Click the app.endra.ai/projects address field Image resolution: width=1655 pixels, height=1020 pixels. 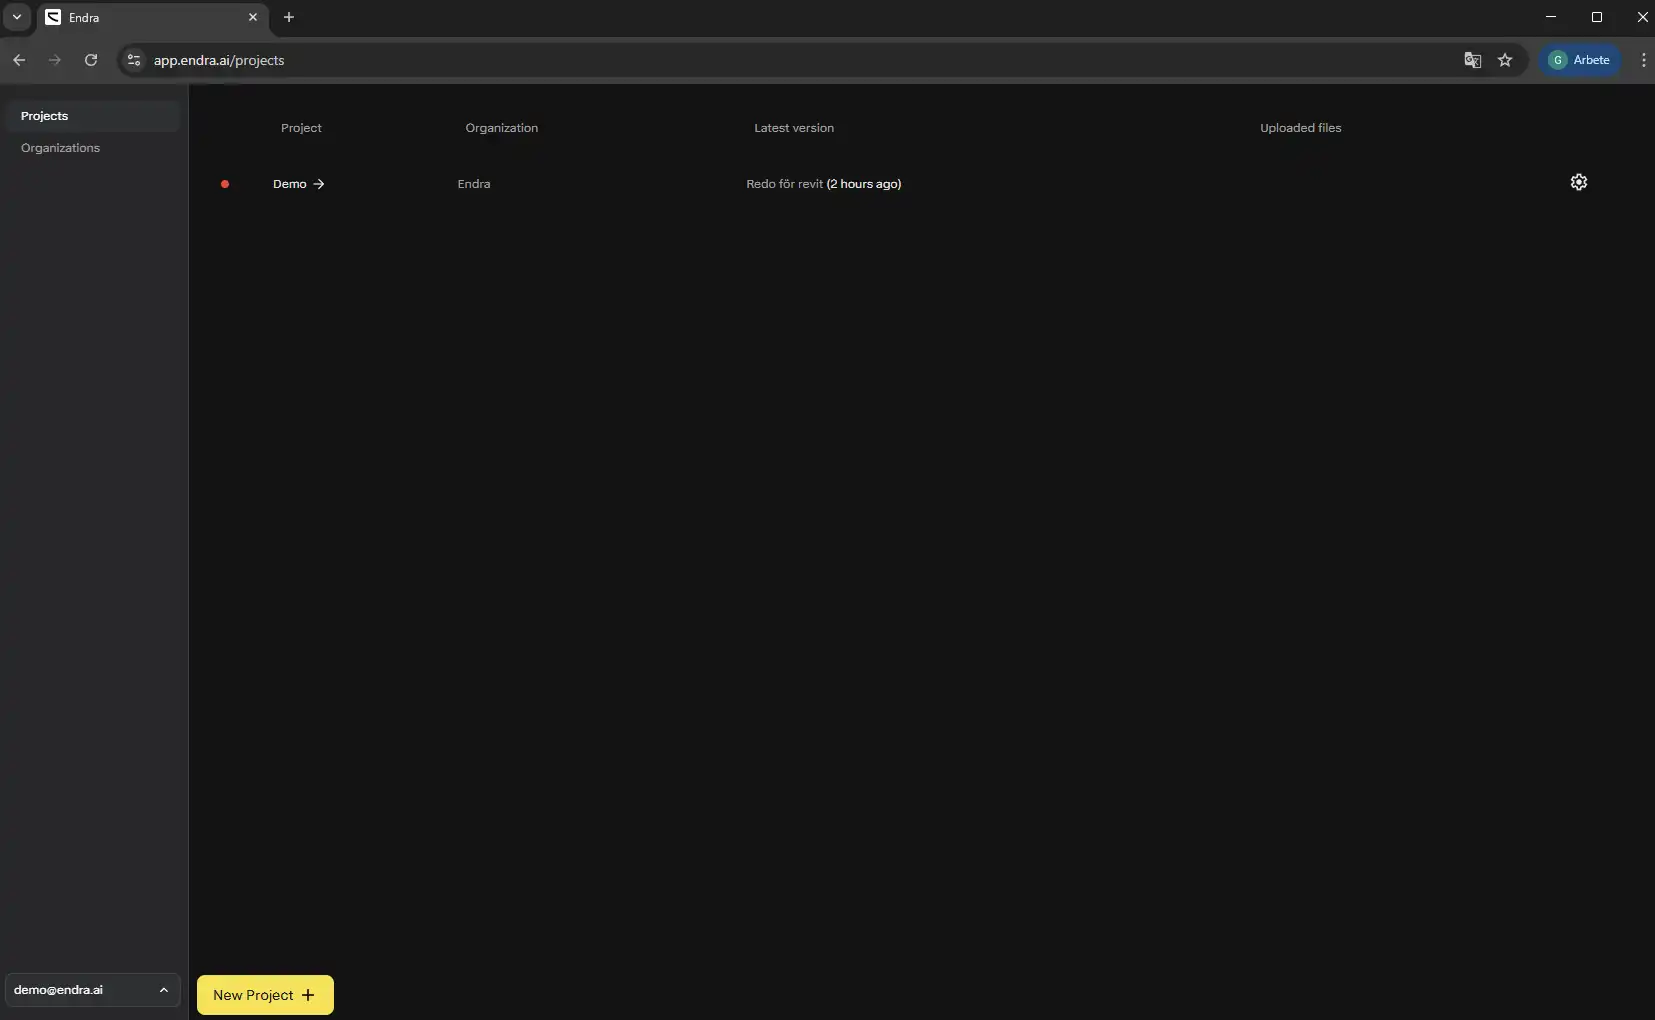click(700, 60)
